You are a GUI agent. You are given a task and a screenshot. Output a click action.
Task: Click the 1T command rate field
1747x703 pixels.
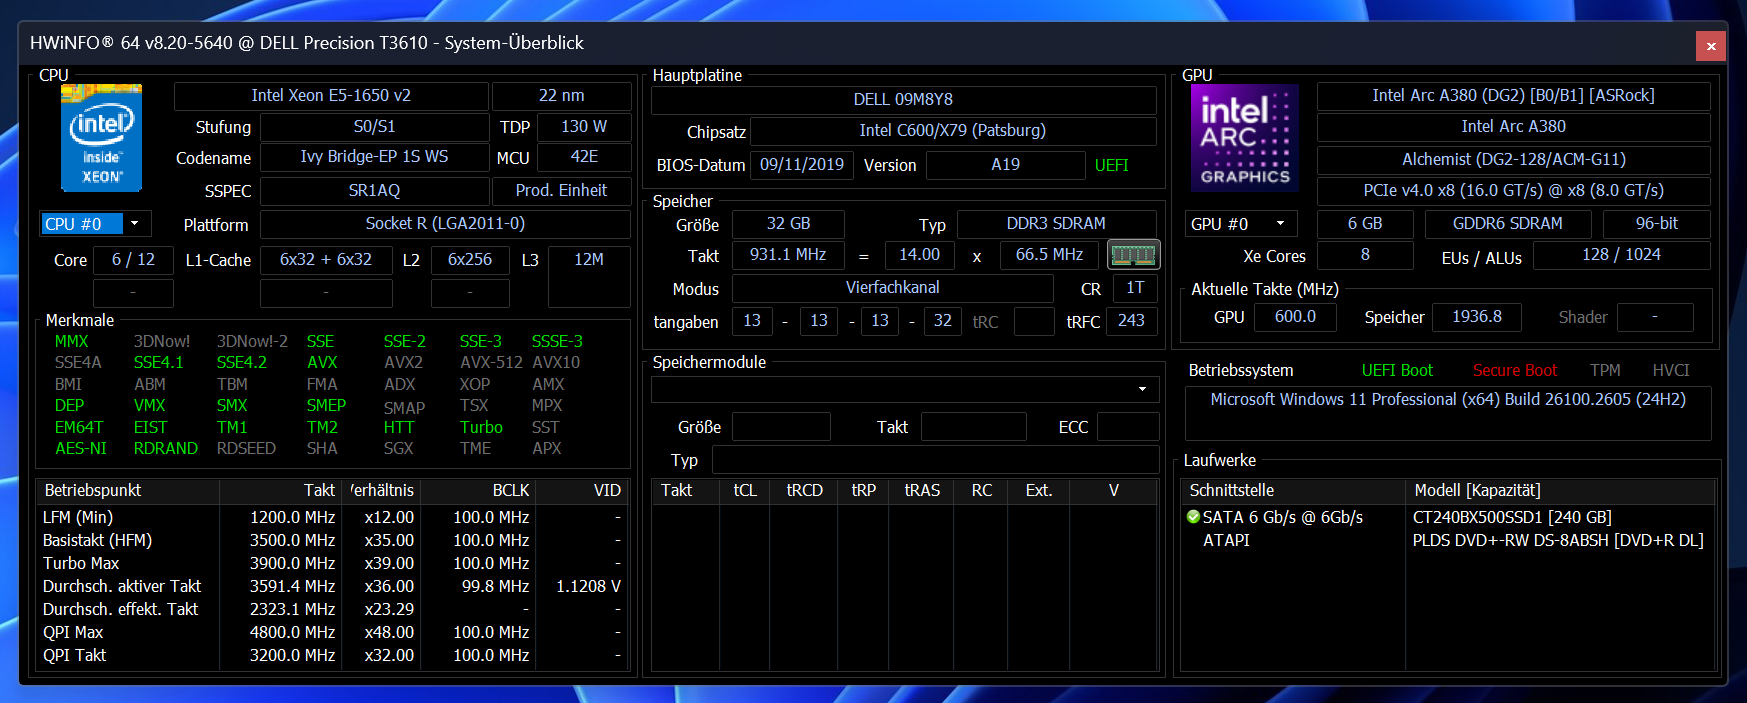tap(1135, 288)
